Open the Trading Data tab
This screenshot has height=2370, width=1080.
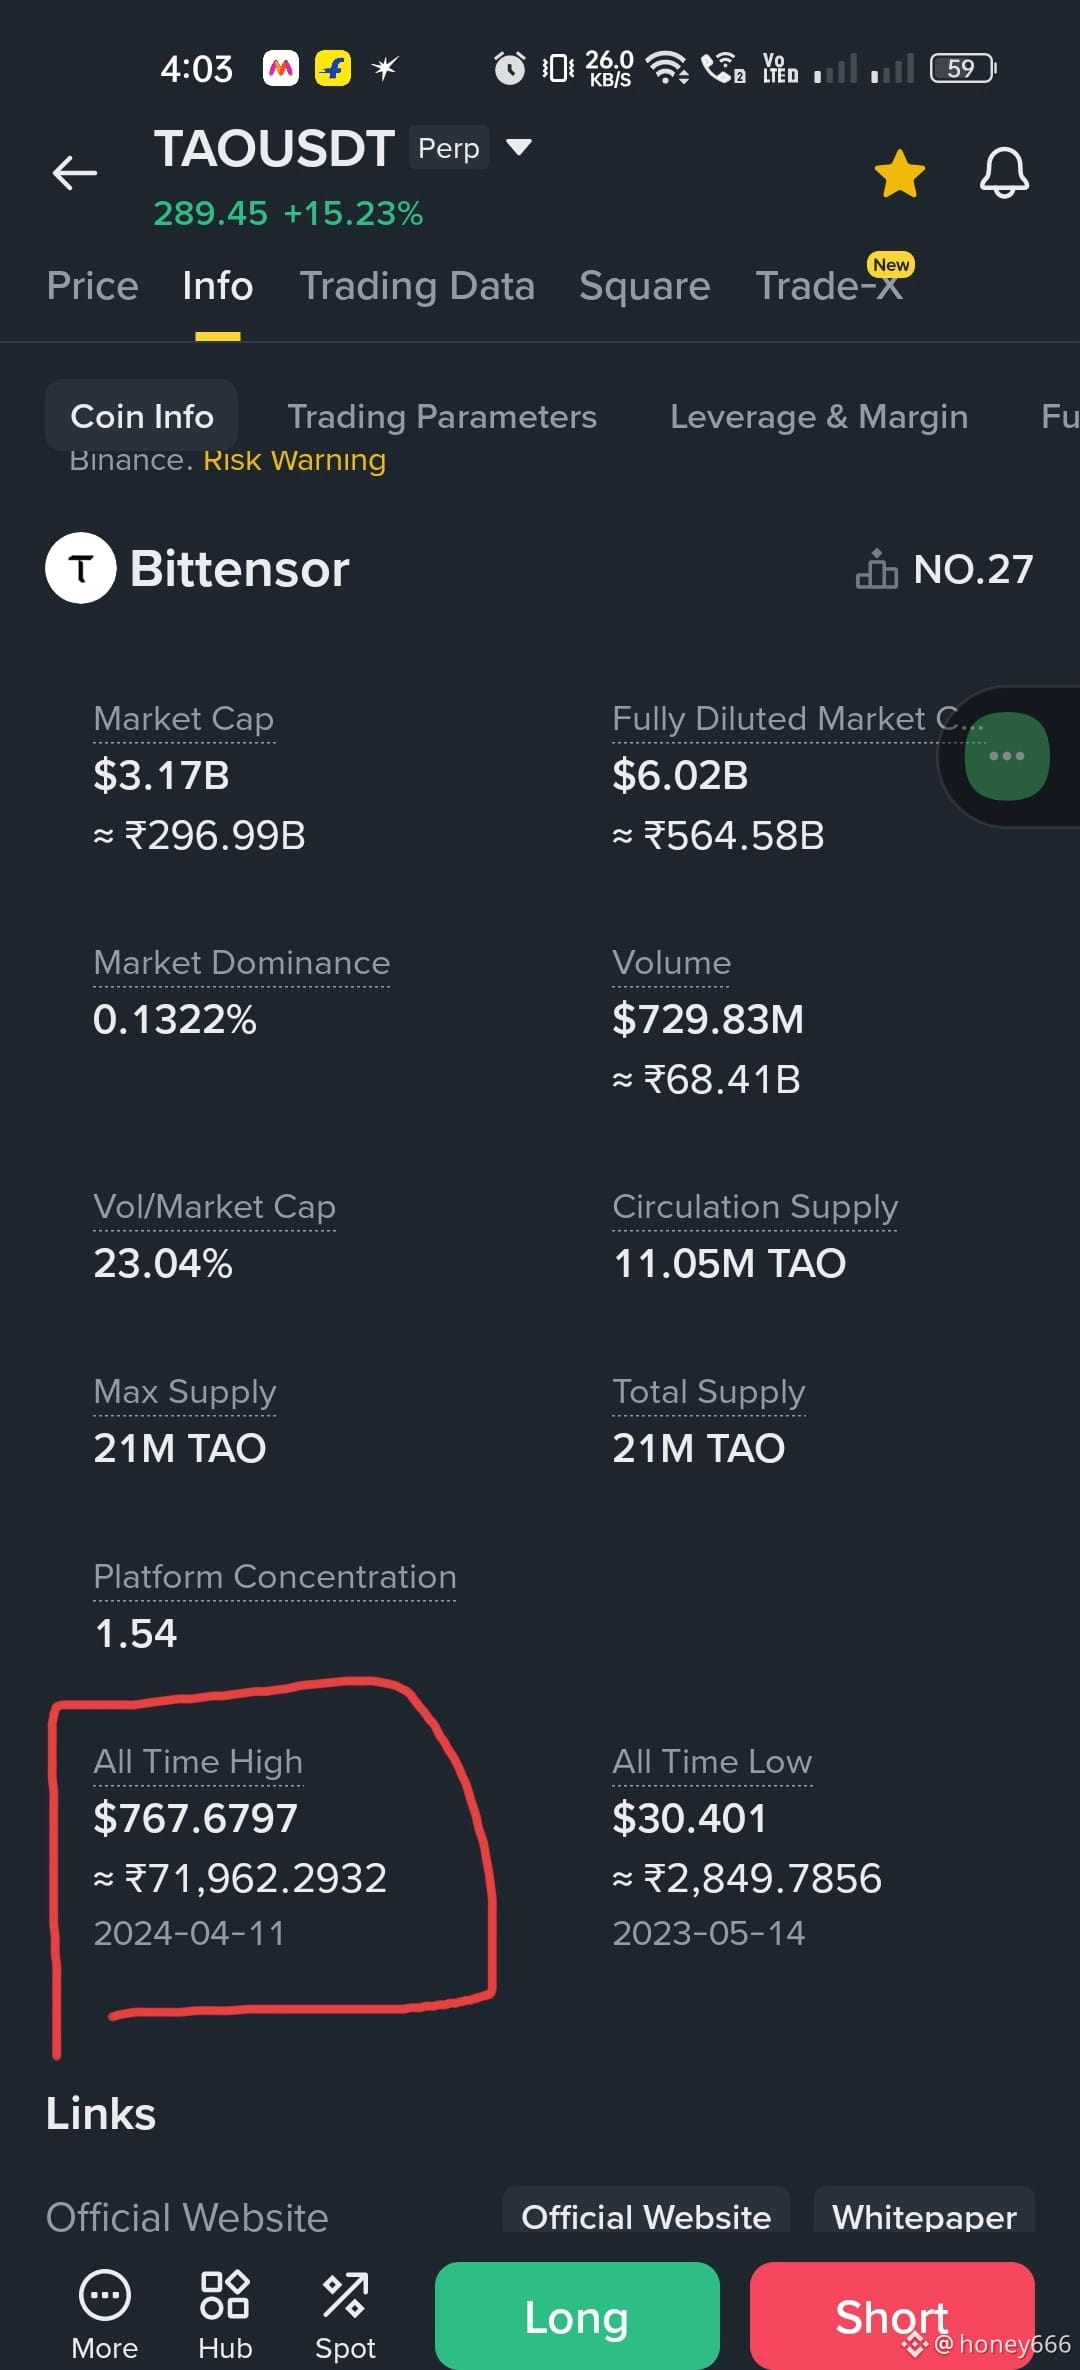pyautogui.click(x=417, y=286)
